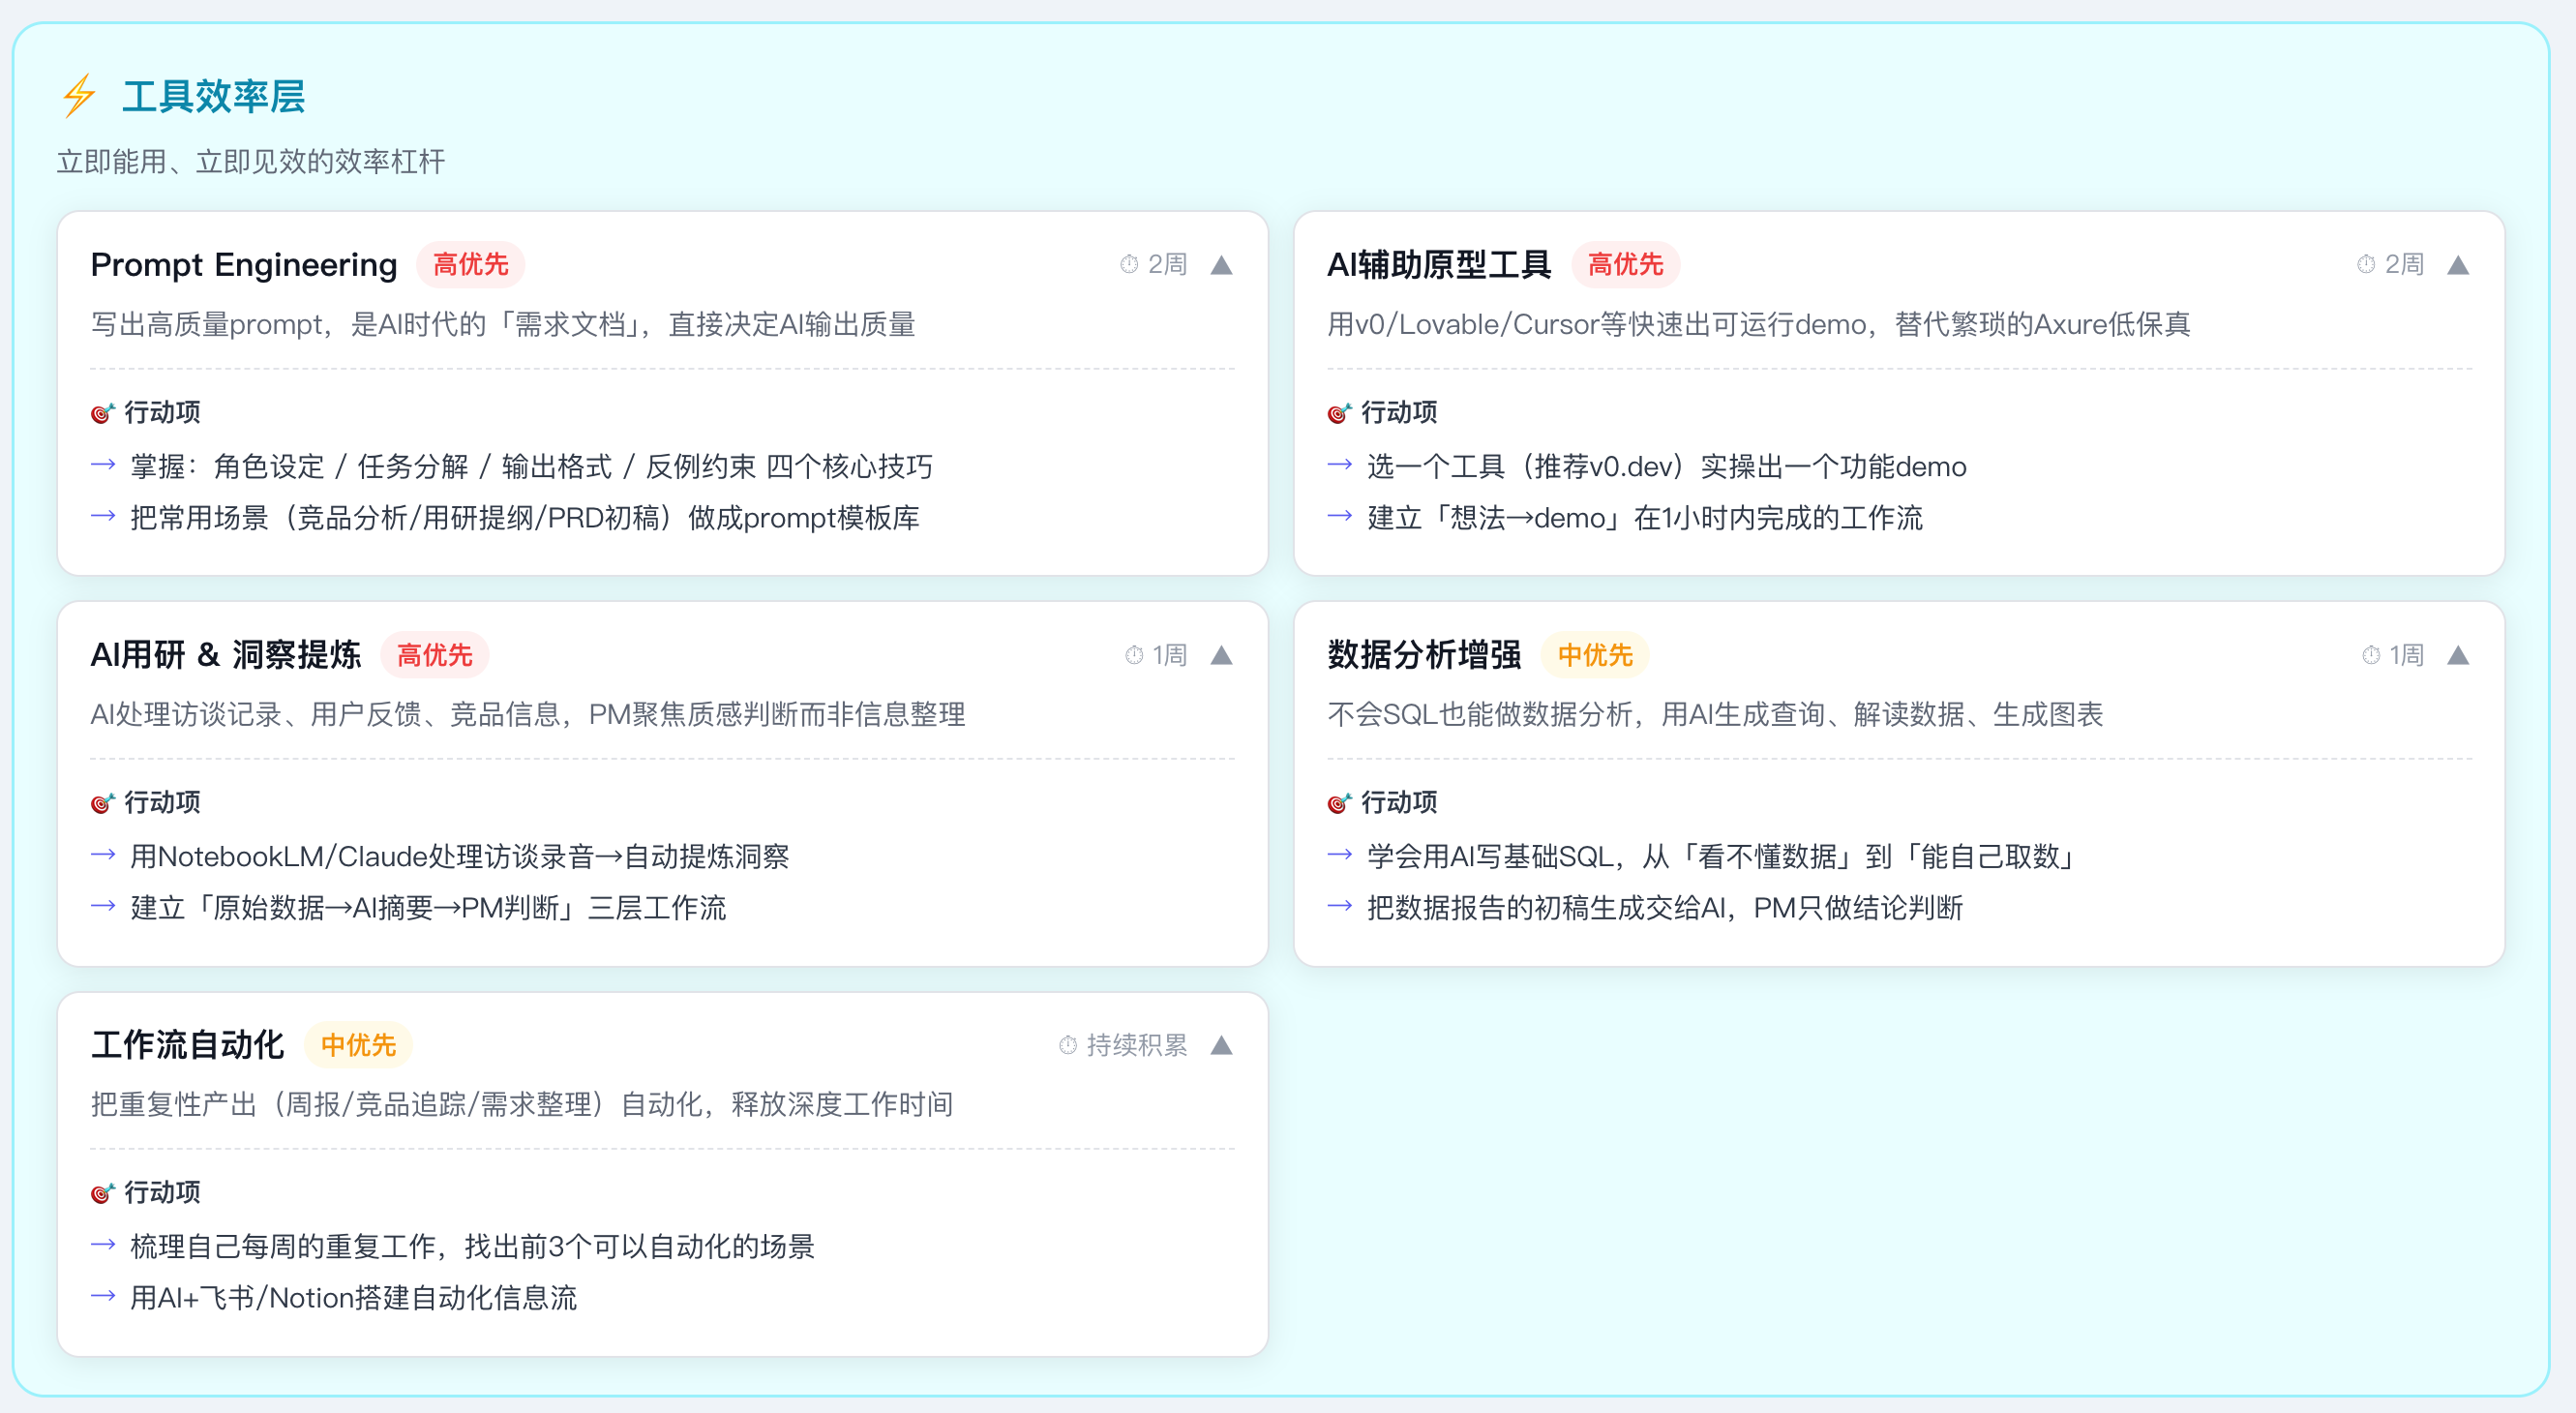Click 高优先 tag on Prompt Engineering

tap(470, 265)
